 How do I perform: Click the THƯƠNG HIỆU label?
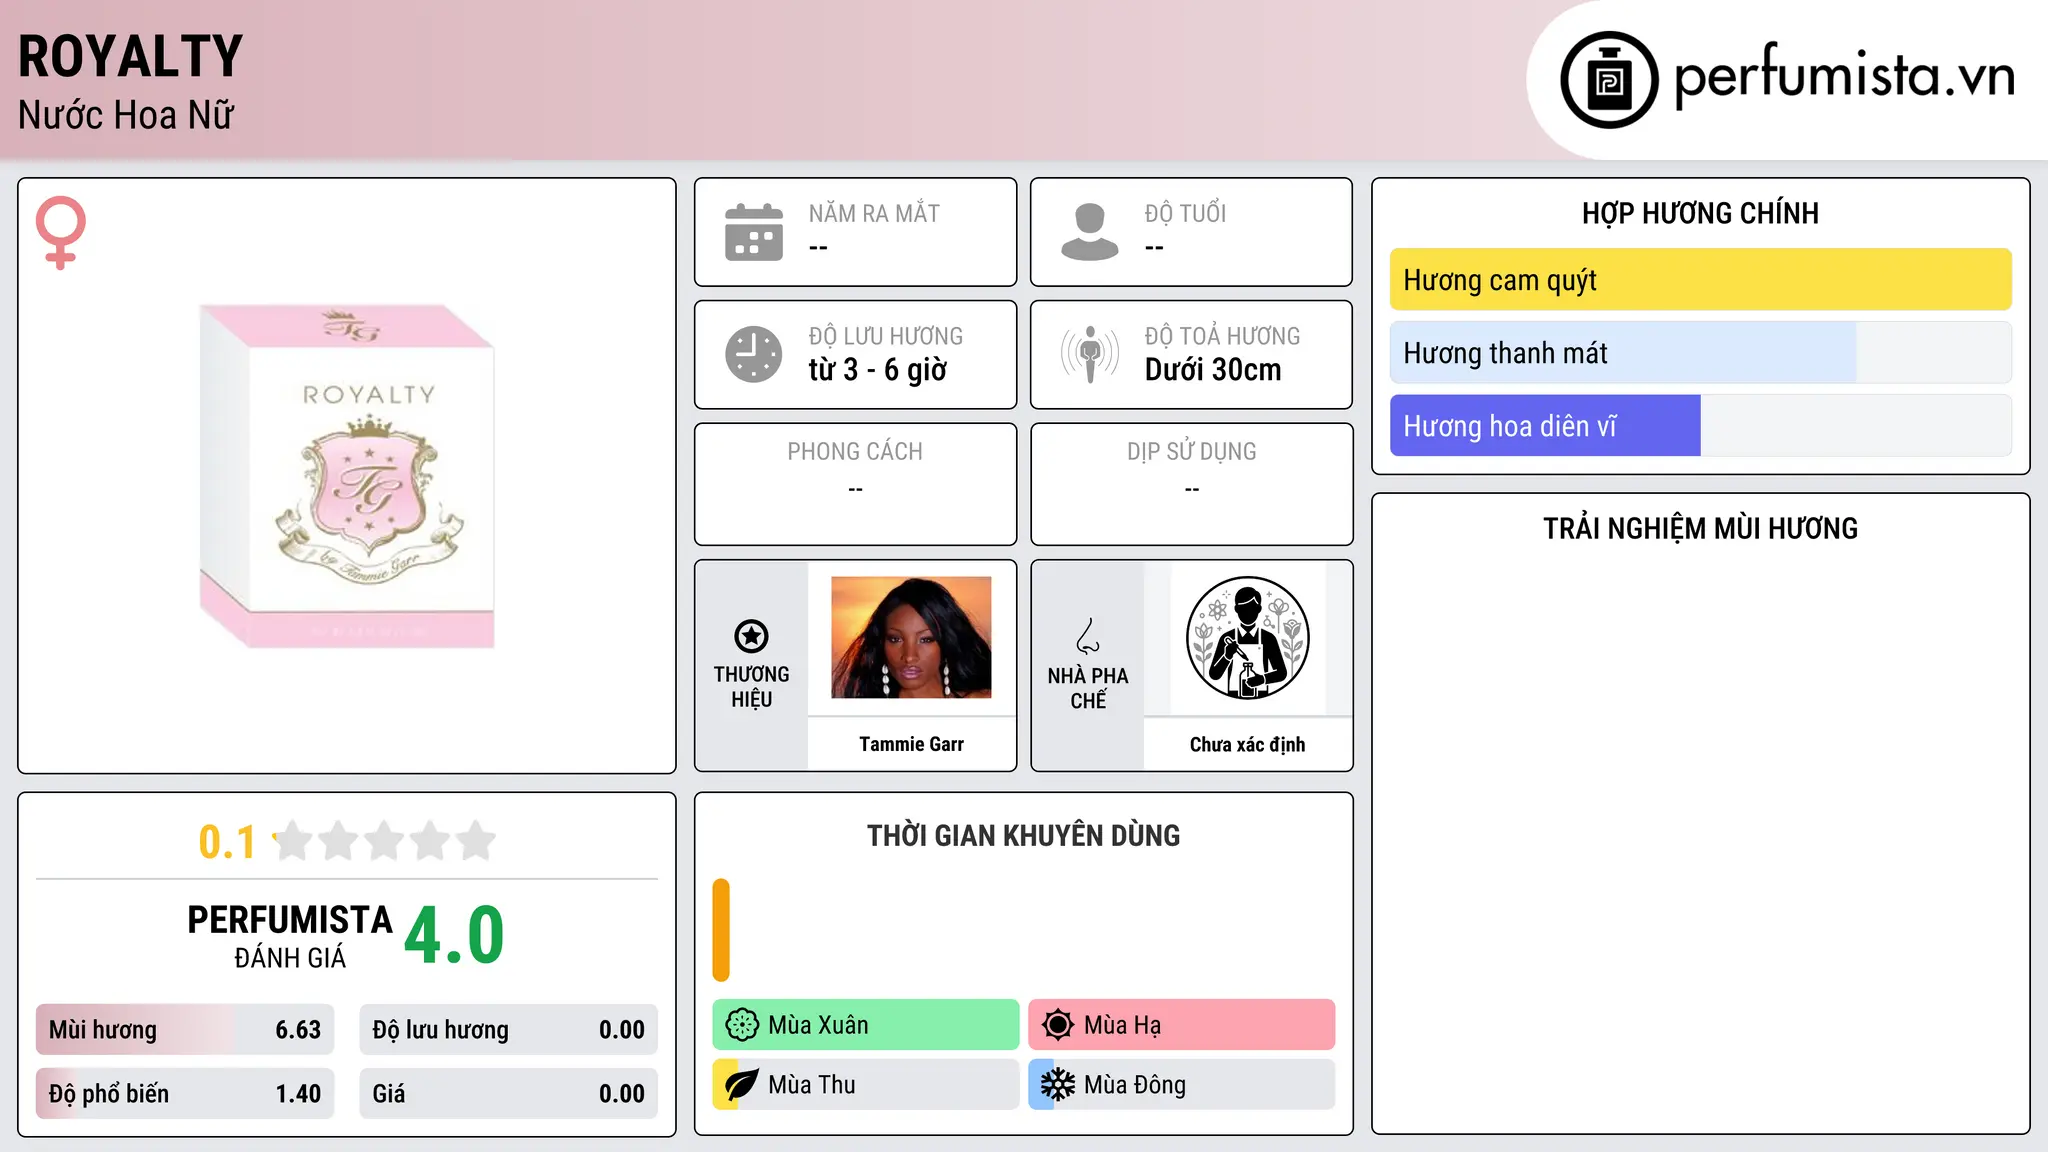tap(751, 687)
